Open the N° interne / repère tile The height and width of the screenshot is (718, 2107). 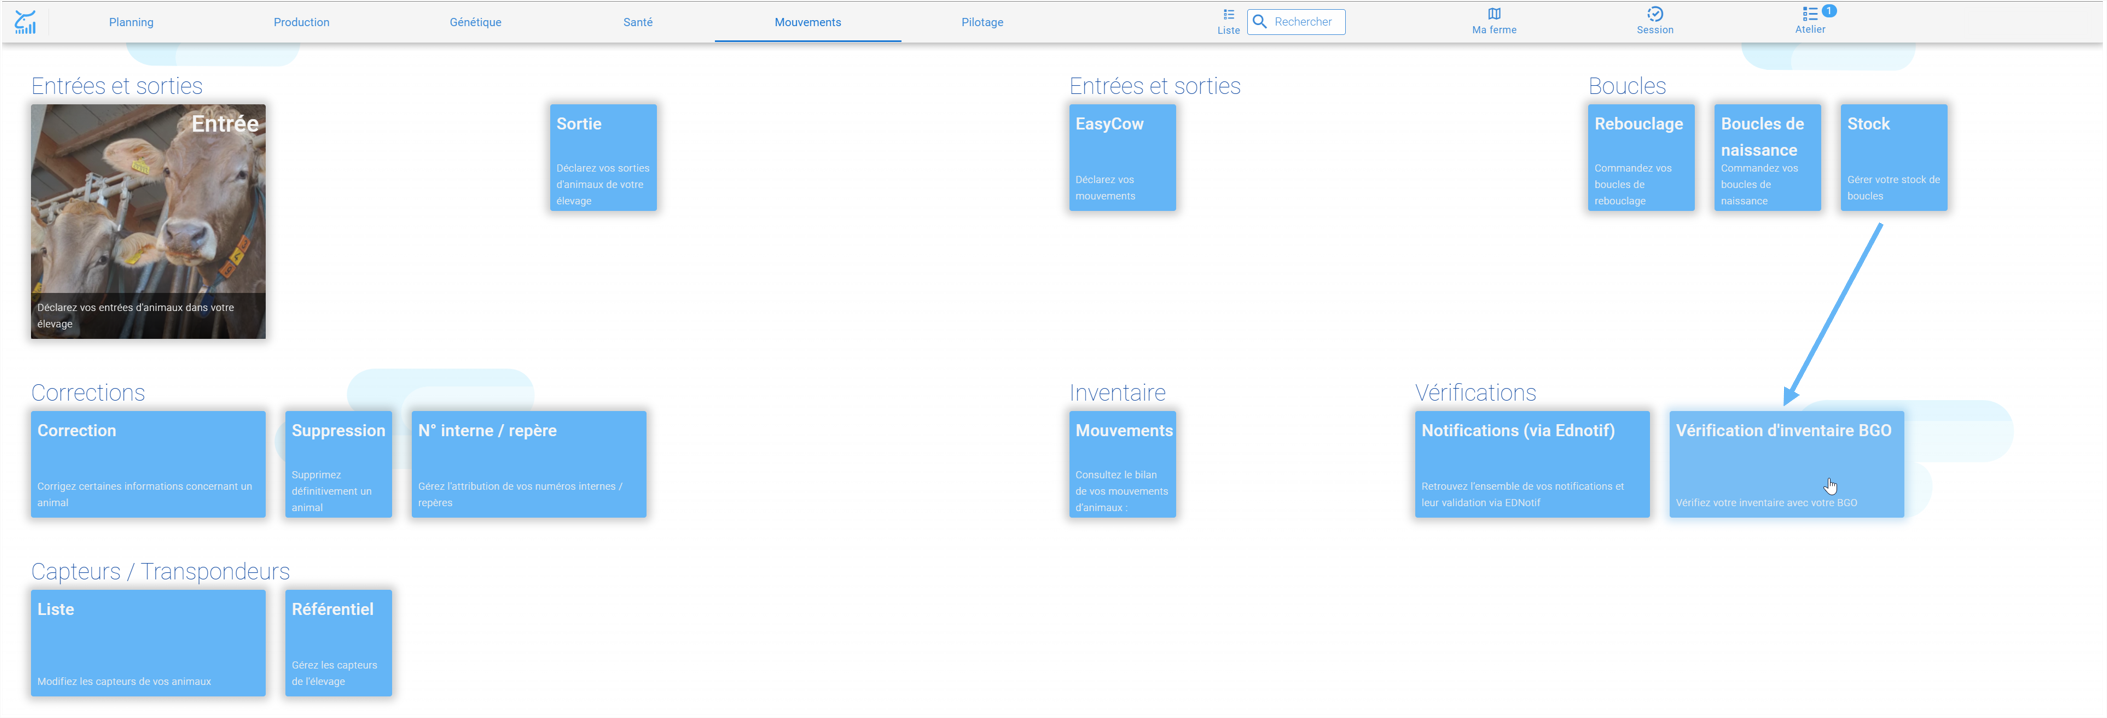coord(529,464)
